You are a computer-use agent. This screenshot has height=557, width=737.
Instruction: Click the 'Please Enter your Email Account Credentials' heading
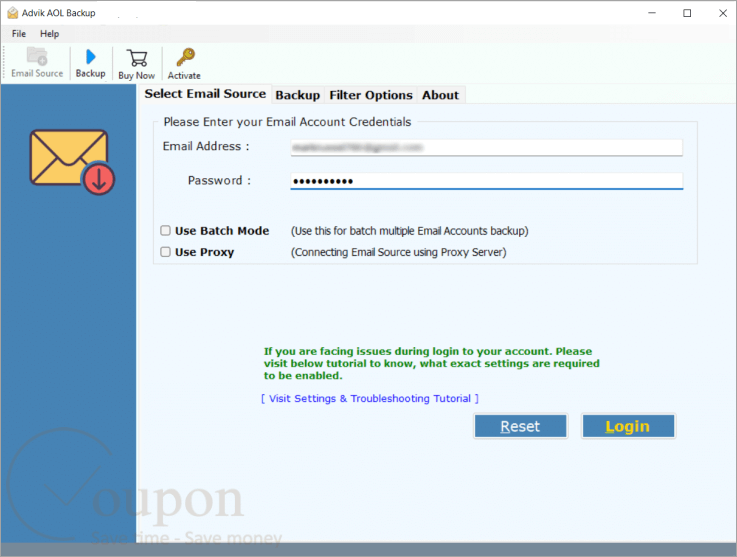pyautogui.click(x=287, y=122)
